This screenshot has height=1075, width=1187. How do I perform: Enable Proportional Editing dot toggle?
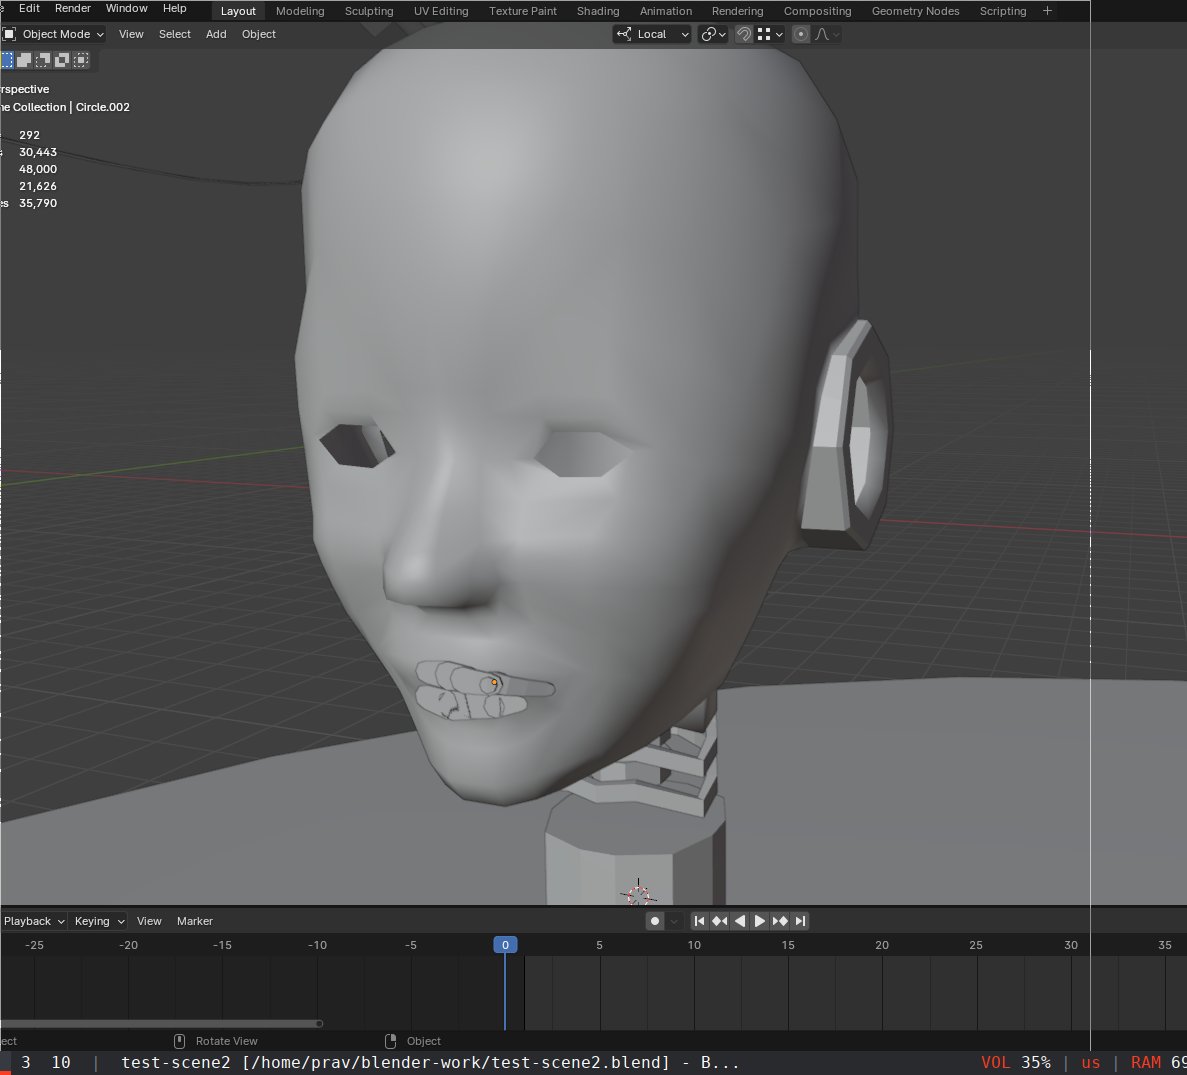[800, 34]
